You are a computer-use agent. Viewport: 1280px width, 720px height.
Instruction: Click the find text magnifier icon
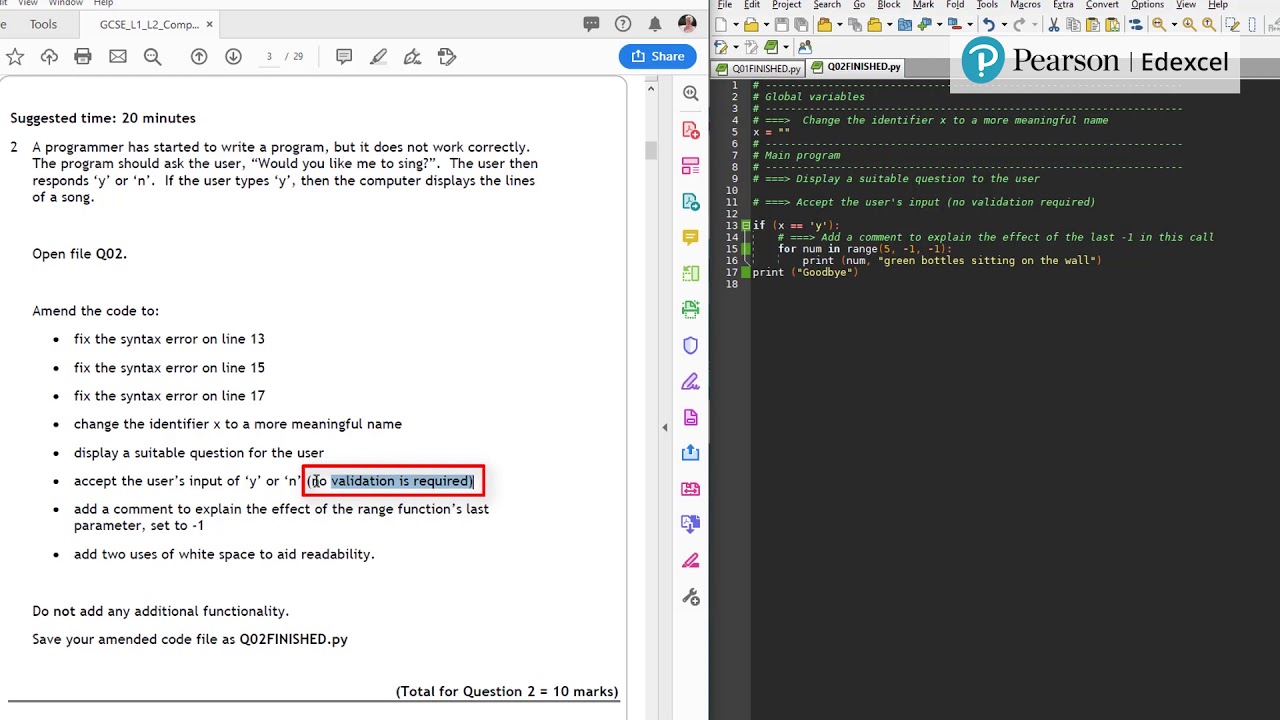[152, 57]
